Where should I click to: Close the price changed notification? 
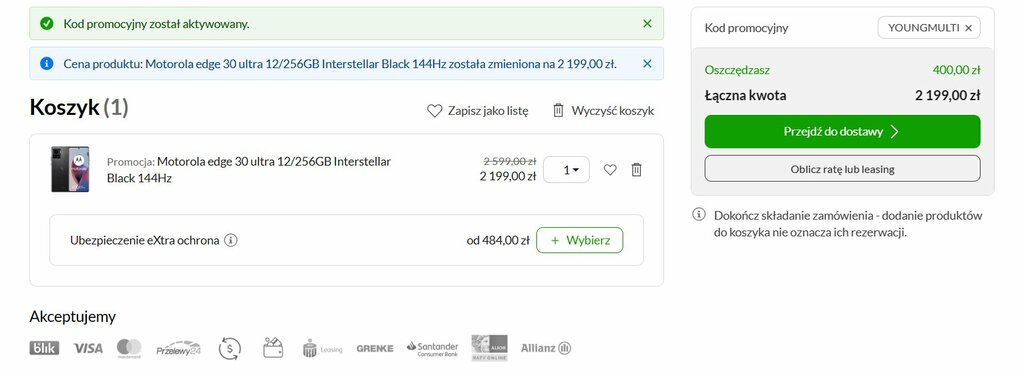[x=647, y=63]
